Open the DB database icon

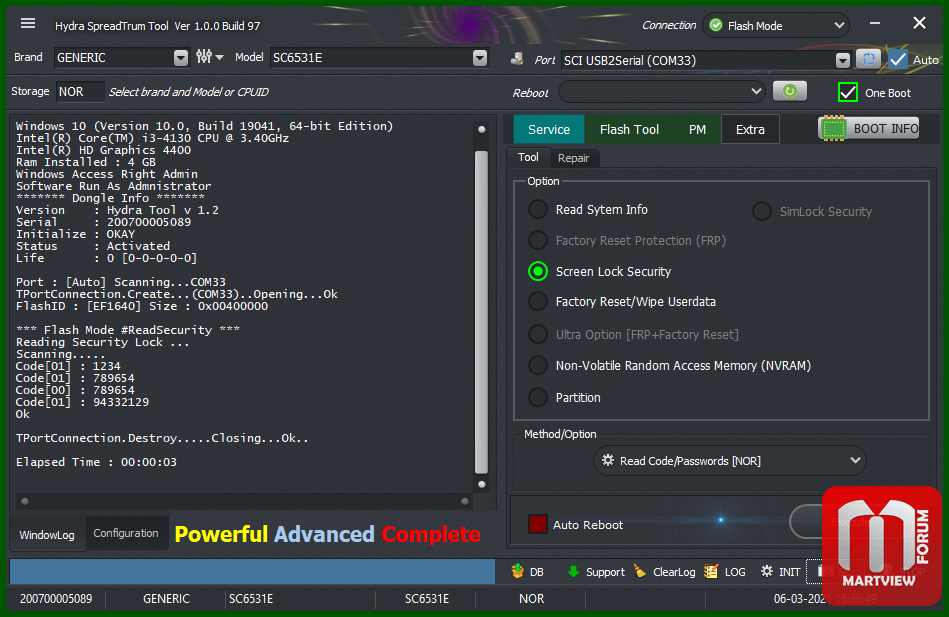(518, 572)
